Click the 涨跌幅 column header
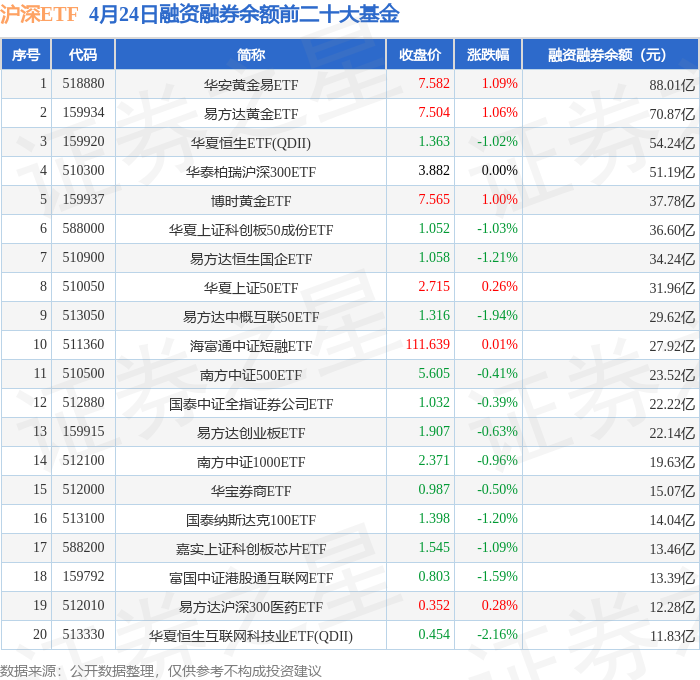 click(x=488, y=55)
